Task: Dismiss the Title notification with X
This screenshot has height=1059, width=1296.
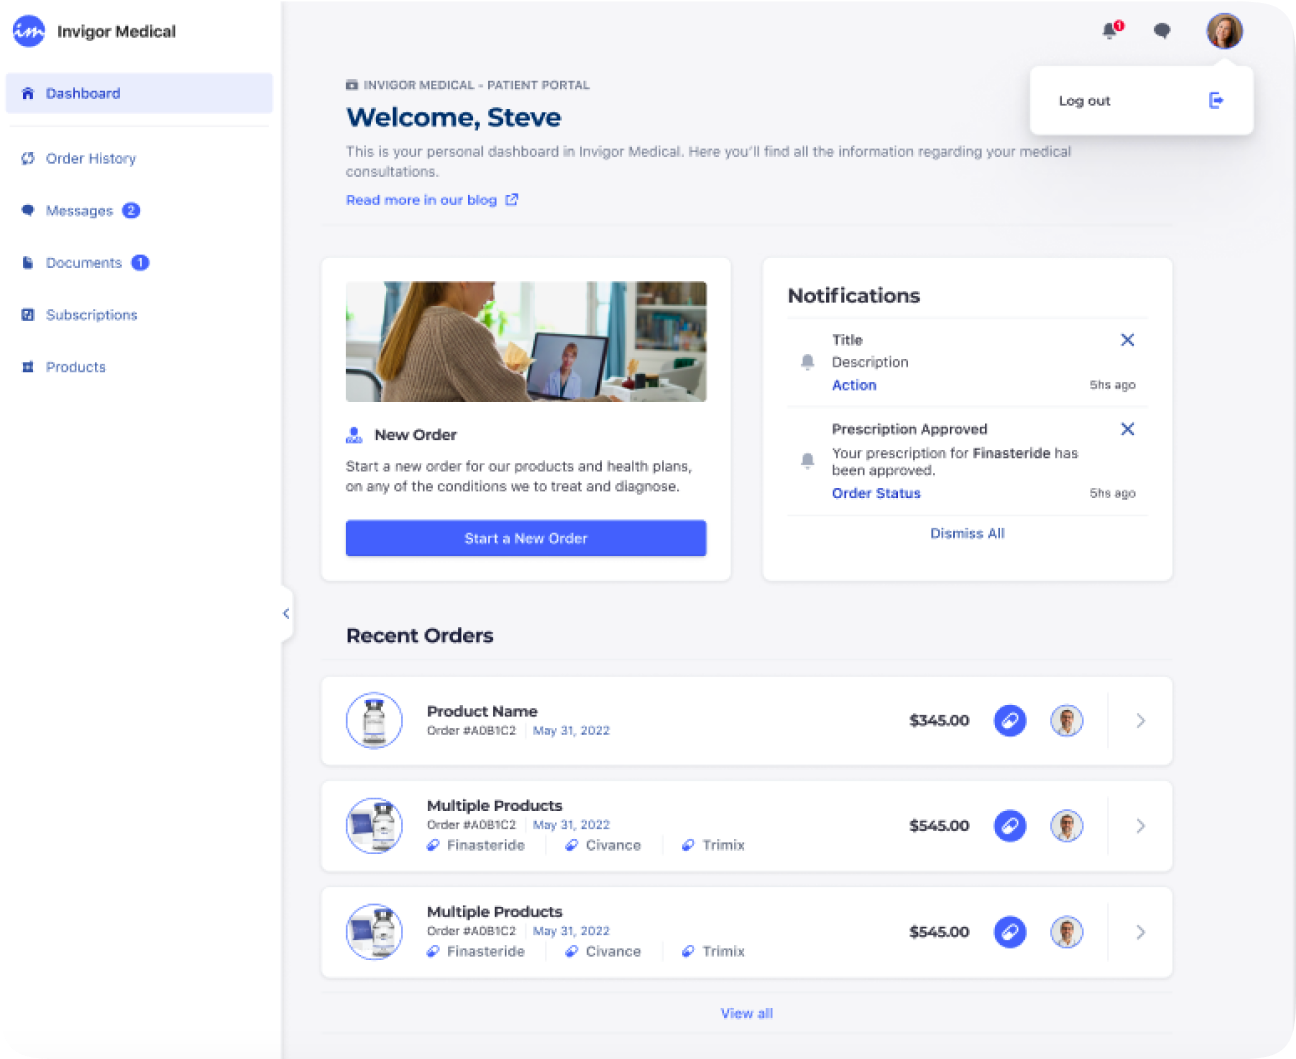Action: [1127, 340]
